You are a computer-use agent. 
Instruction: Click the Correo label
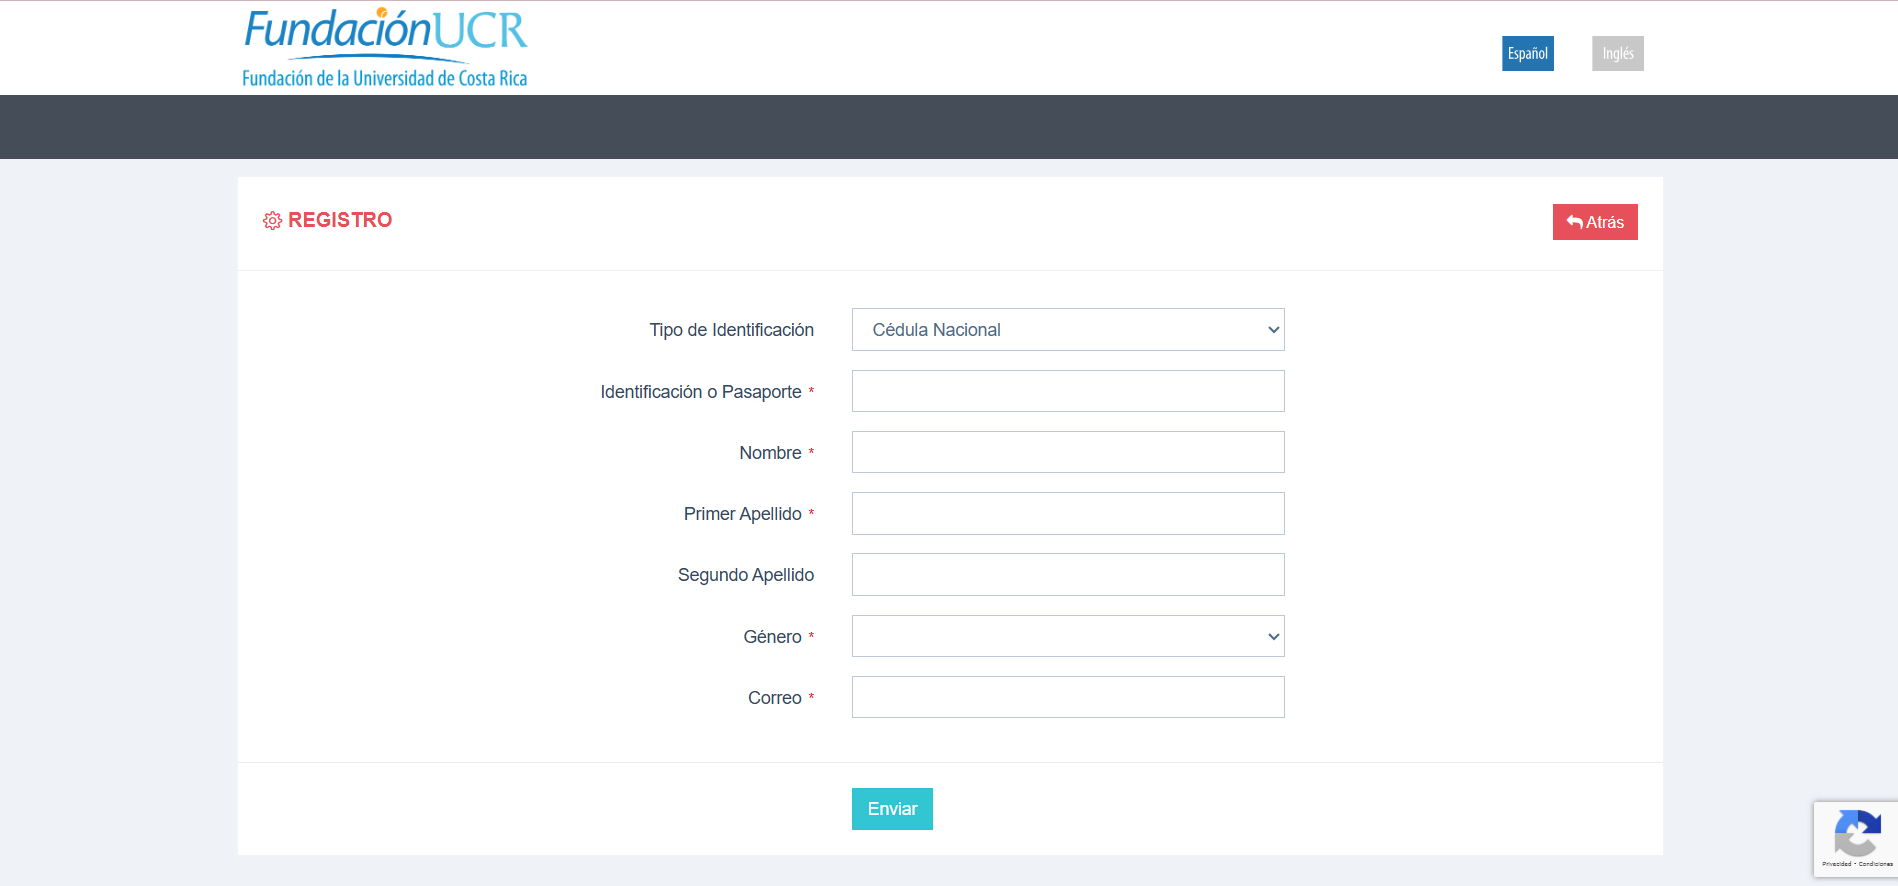pyautogui.click(x=775, y=698)
